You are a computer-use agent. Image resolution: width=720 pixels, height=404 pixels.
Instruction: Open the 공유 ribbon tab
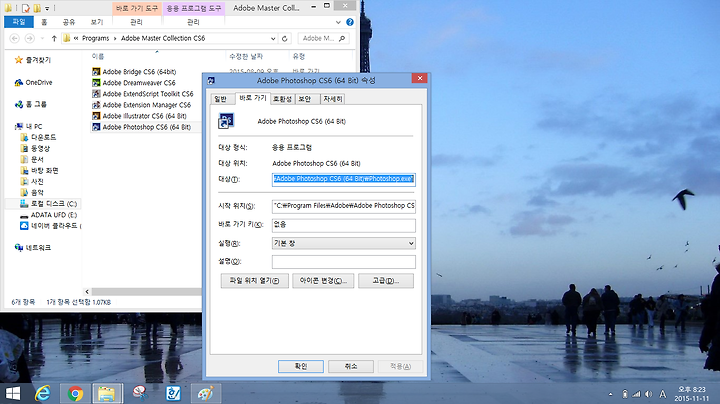(x=69, y=22)
